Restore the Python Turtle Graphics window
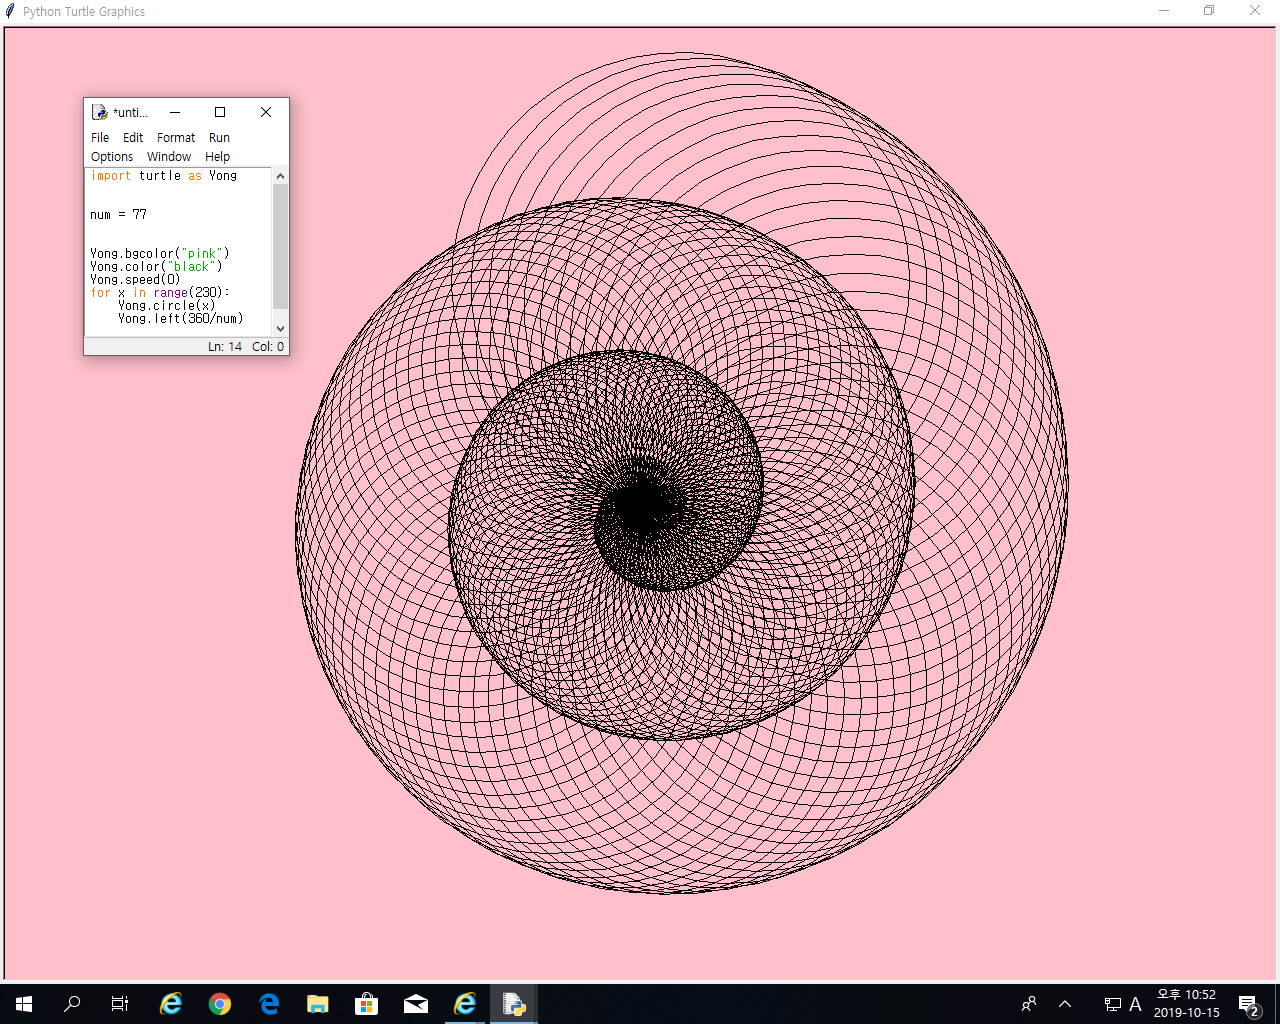 [1209, 11]
